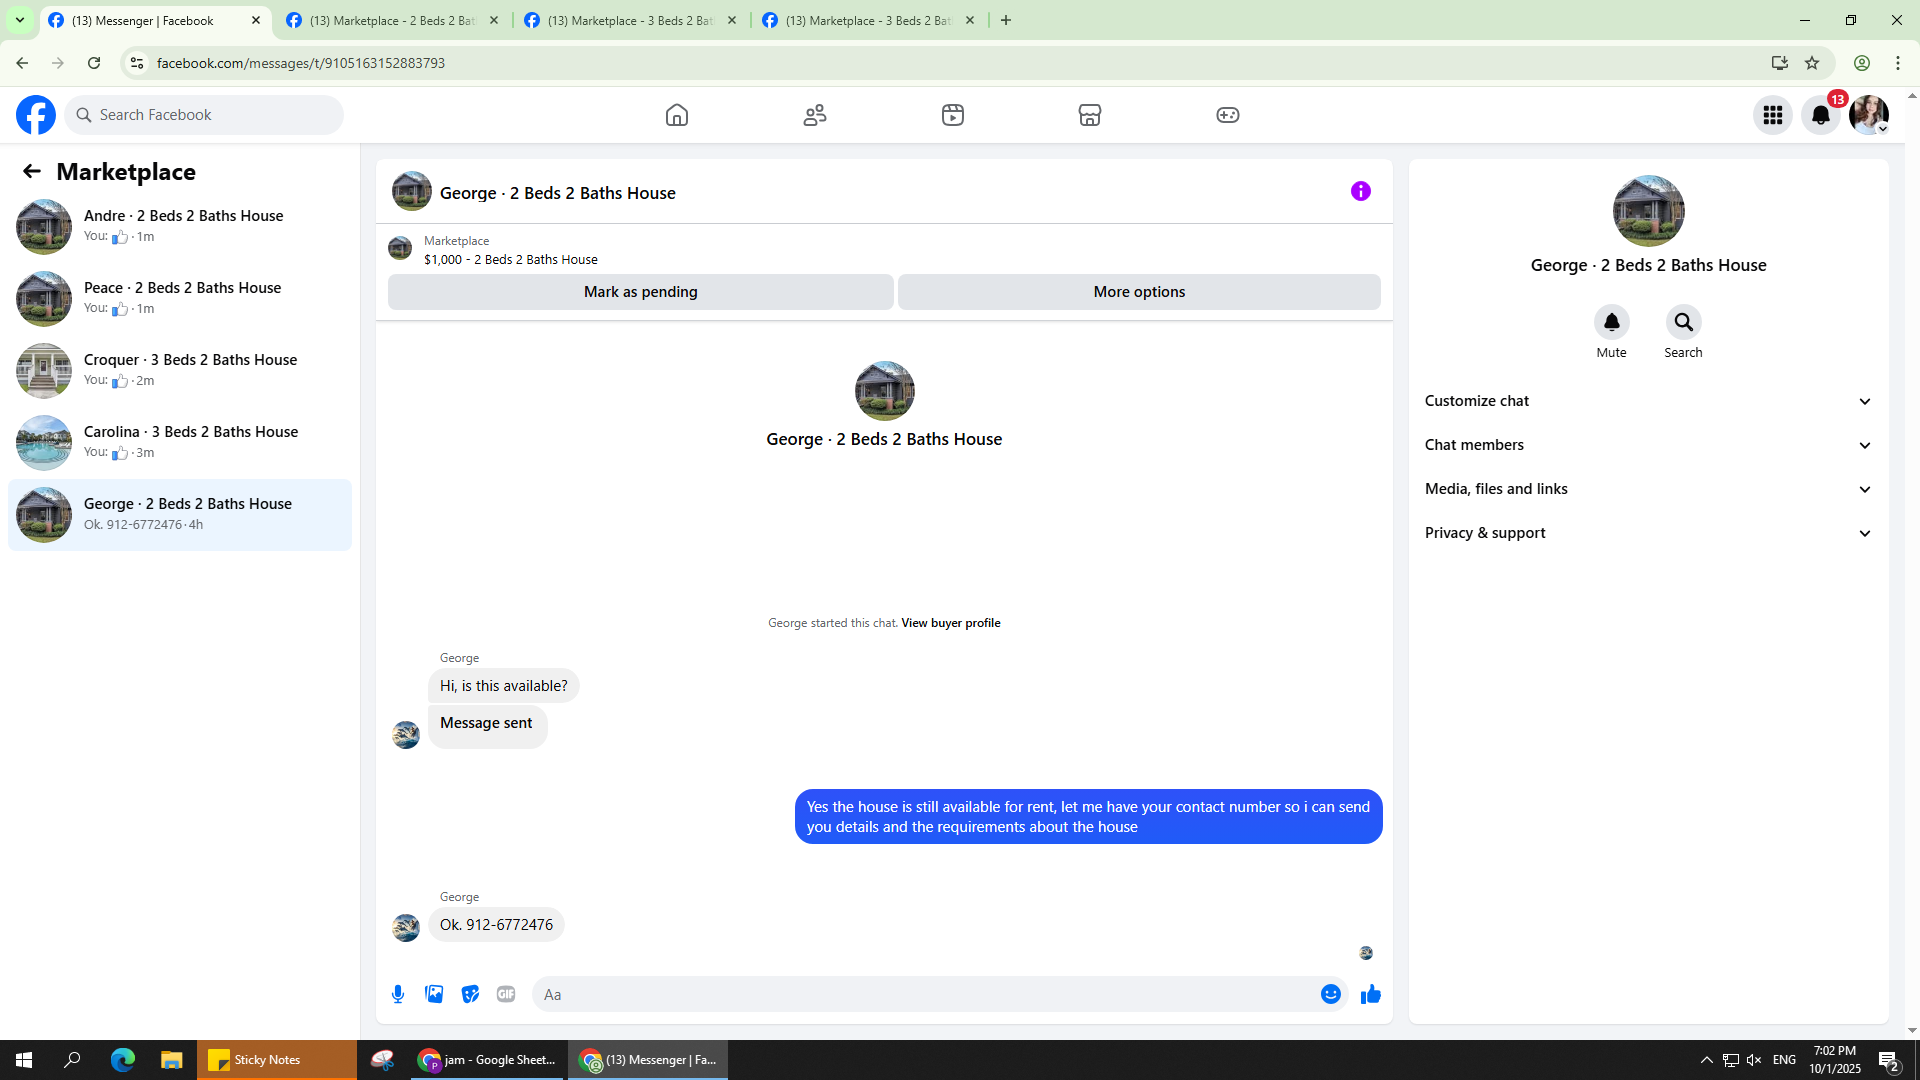Open the Chrome tab search dropdown
The image size is (1920, 1080).
[x=19, y=20]
